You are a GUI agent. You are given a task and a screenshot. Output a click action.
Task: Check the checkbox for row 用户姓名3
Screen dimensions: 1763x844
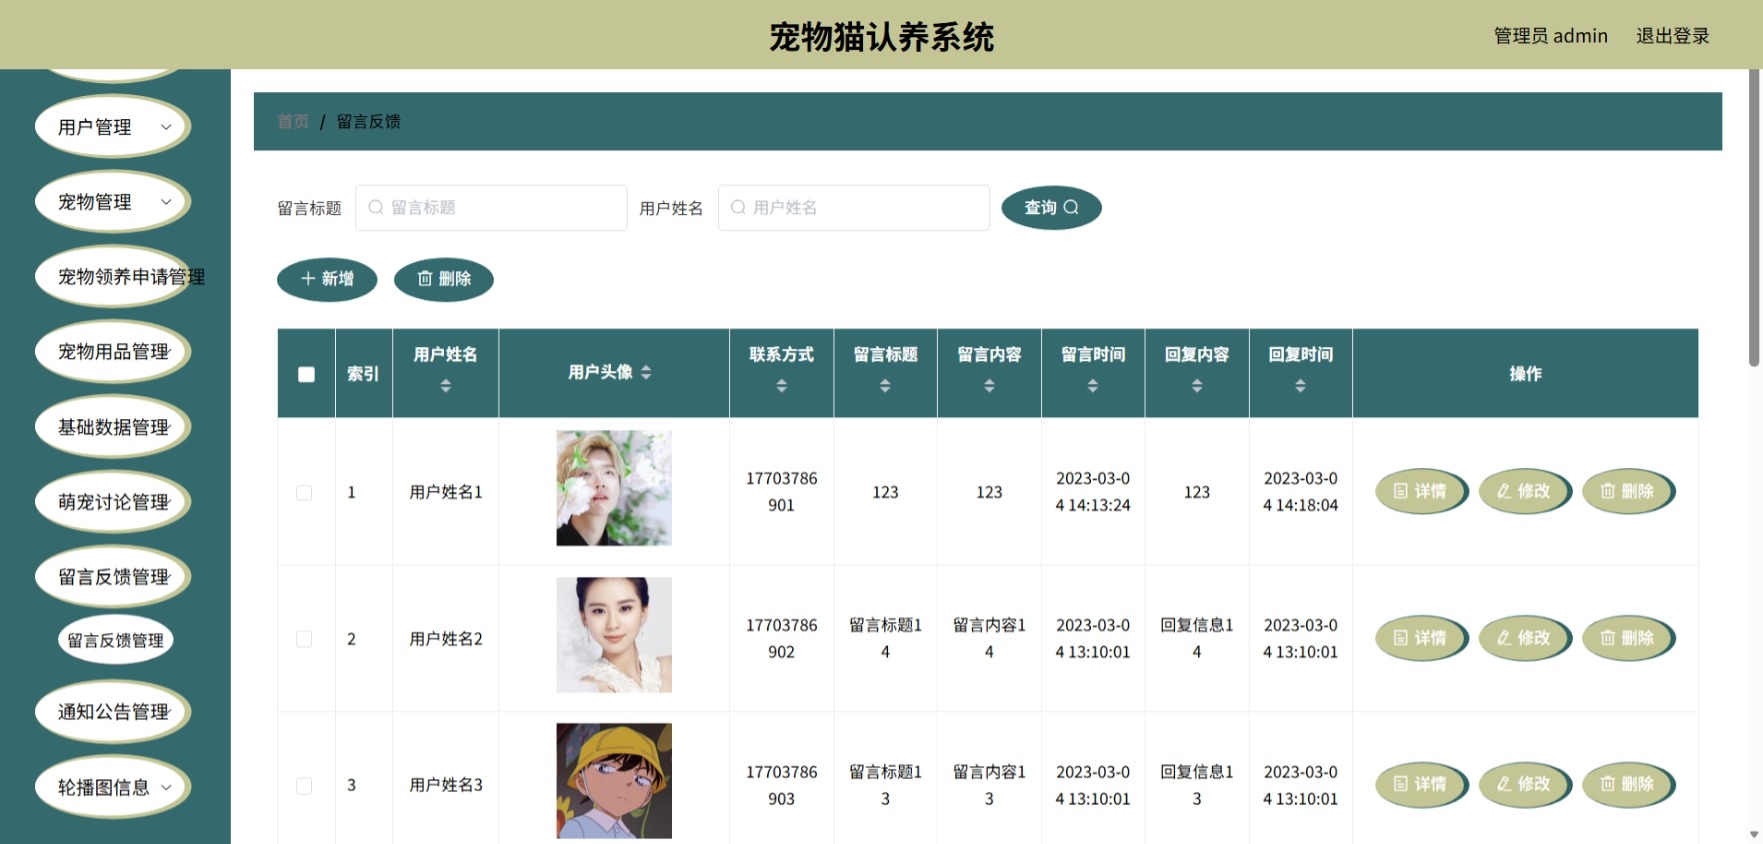click(304, 785)
